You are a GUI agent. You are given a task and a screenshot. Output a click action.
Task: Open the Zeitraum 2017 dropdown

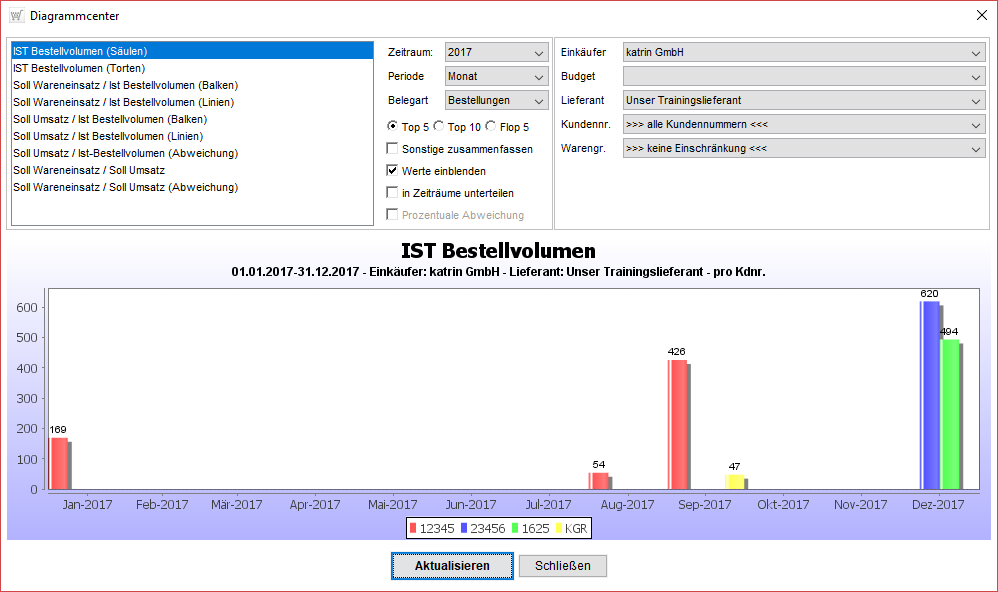coord(497,53)
